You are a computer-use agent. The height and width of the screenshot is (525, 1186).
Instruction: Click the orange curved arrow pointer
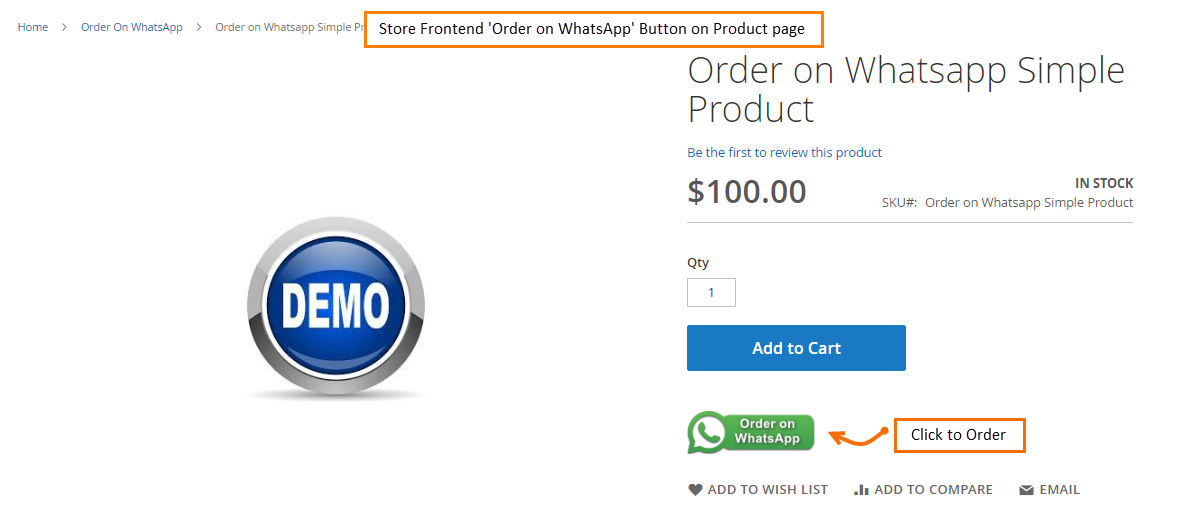(858, 436)
